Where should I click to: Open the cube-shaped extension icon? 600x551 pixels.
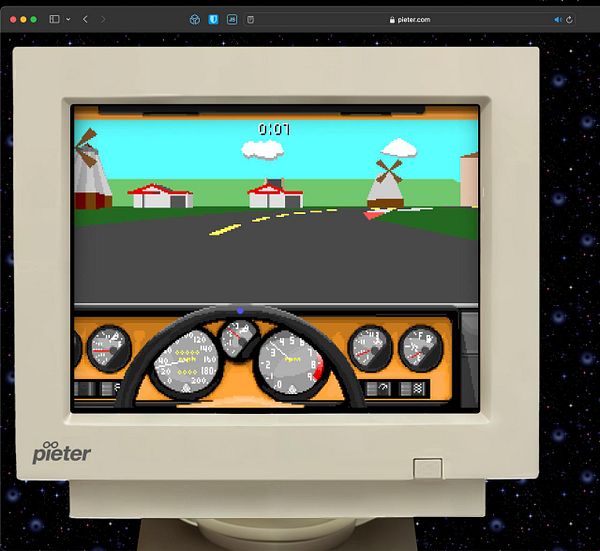(x=195, y=20)
